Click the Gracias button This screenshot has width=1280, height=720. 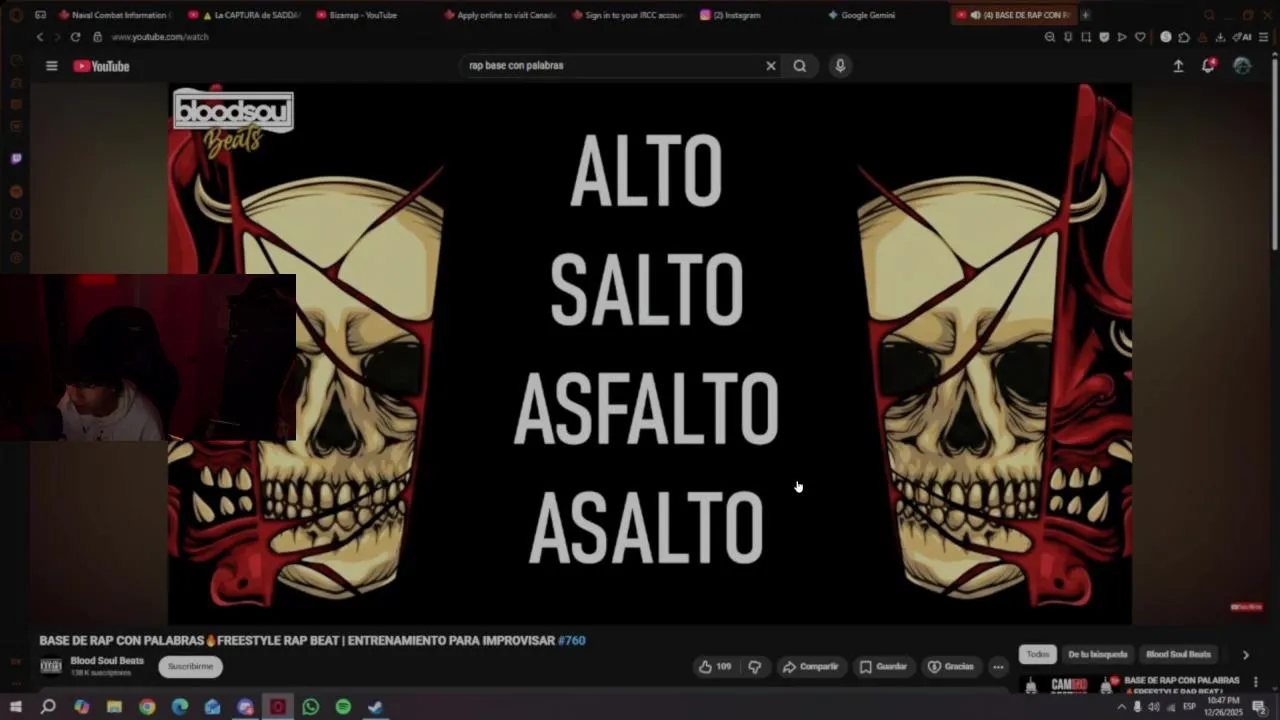pyautogui.click(x=950, y=667)
